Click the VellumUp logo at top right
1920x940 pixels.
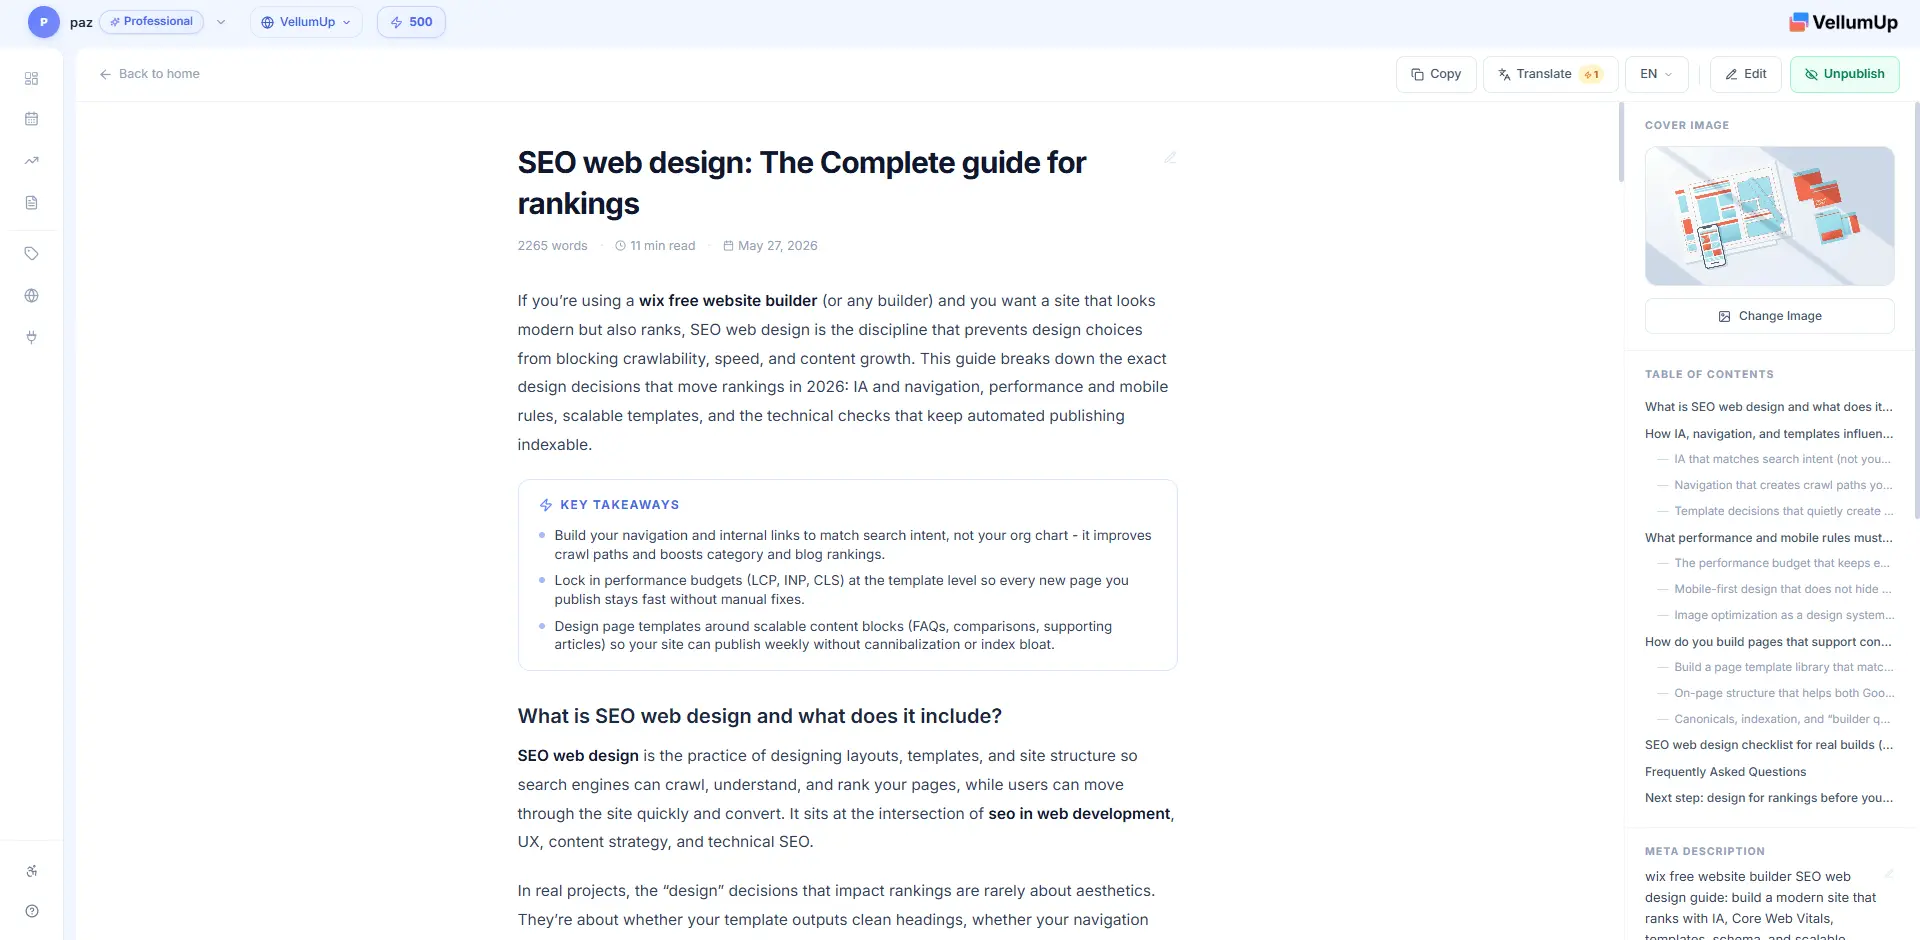pyautogui.click(x=1843, y=22)
